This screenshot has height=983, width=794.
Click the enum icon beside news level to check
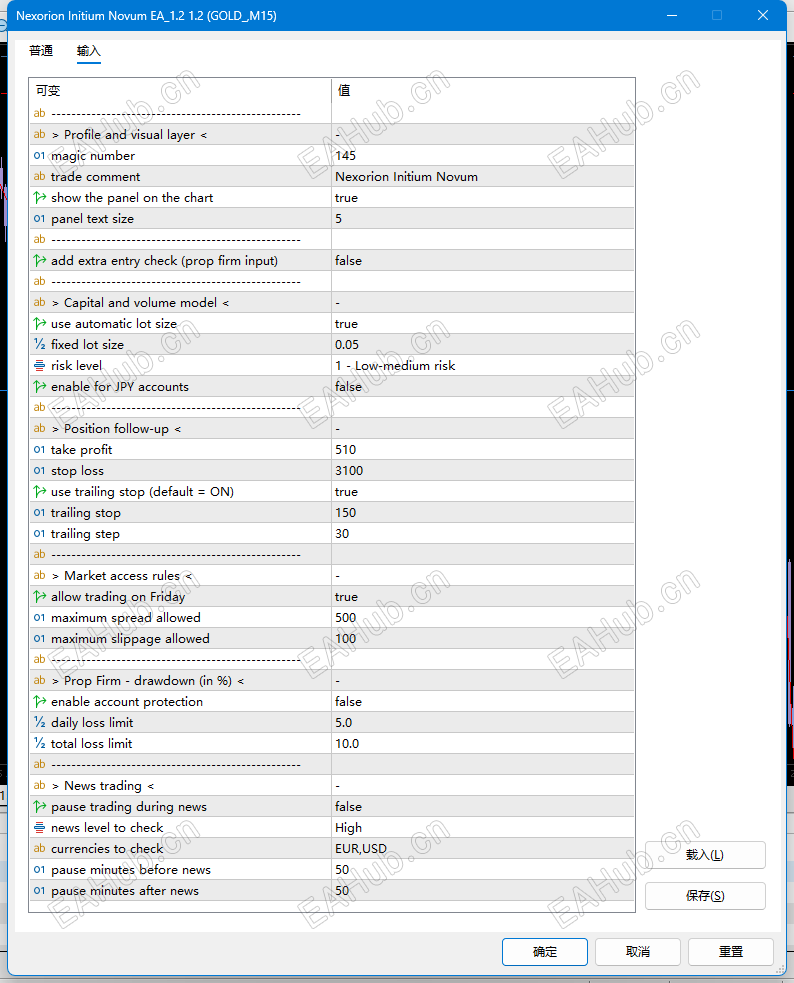39,828
